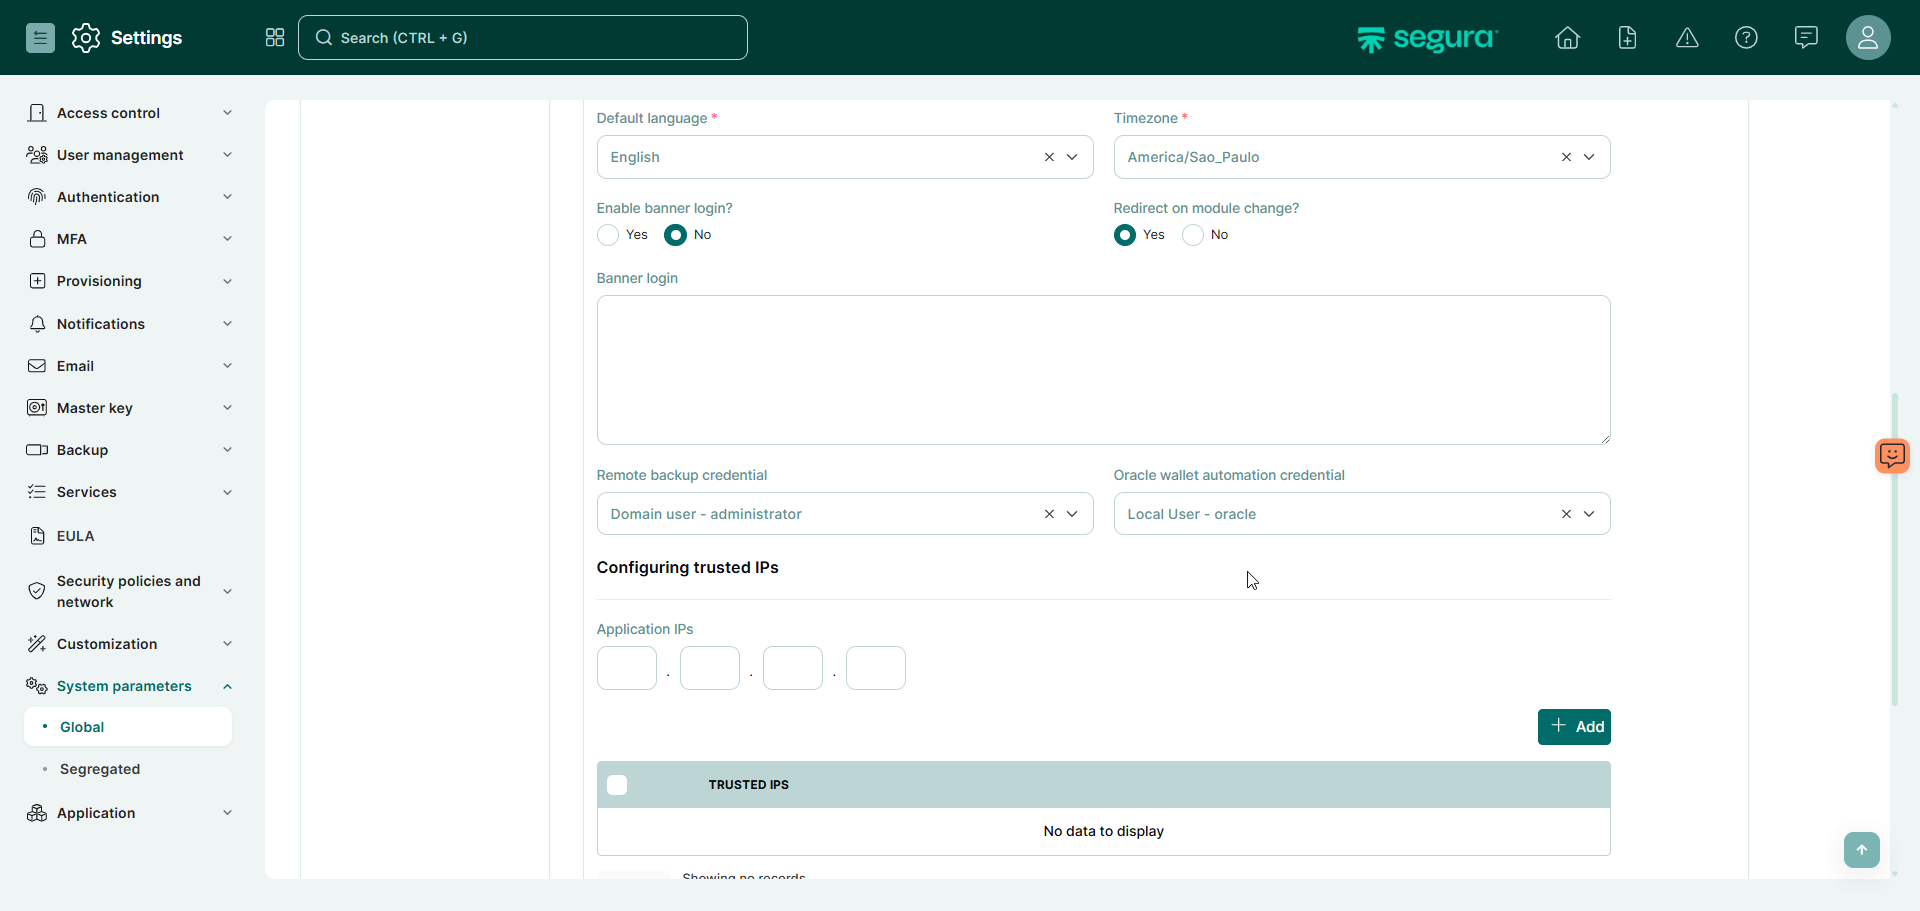Screen dimensions: 1920x911
Task: Expand the Remote backup credential dropdown
Action: click(x=1072, y=514)
